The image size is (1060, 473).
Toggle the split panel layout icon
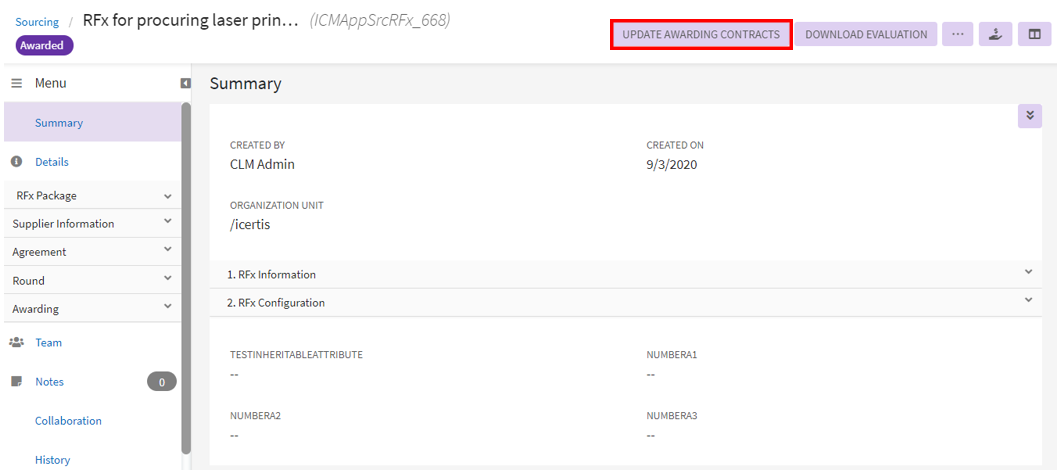tap(1034, 35)
